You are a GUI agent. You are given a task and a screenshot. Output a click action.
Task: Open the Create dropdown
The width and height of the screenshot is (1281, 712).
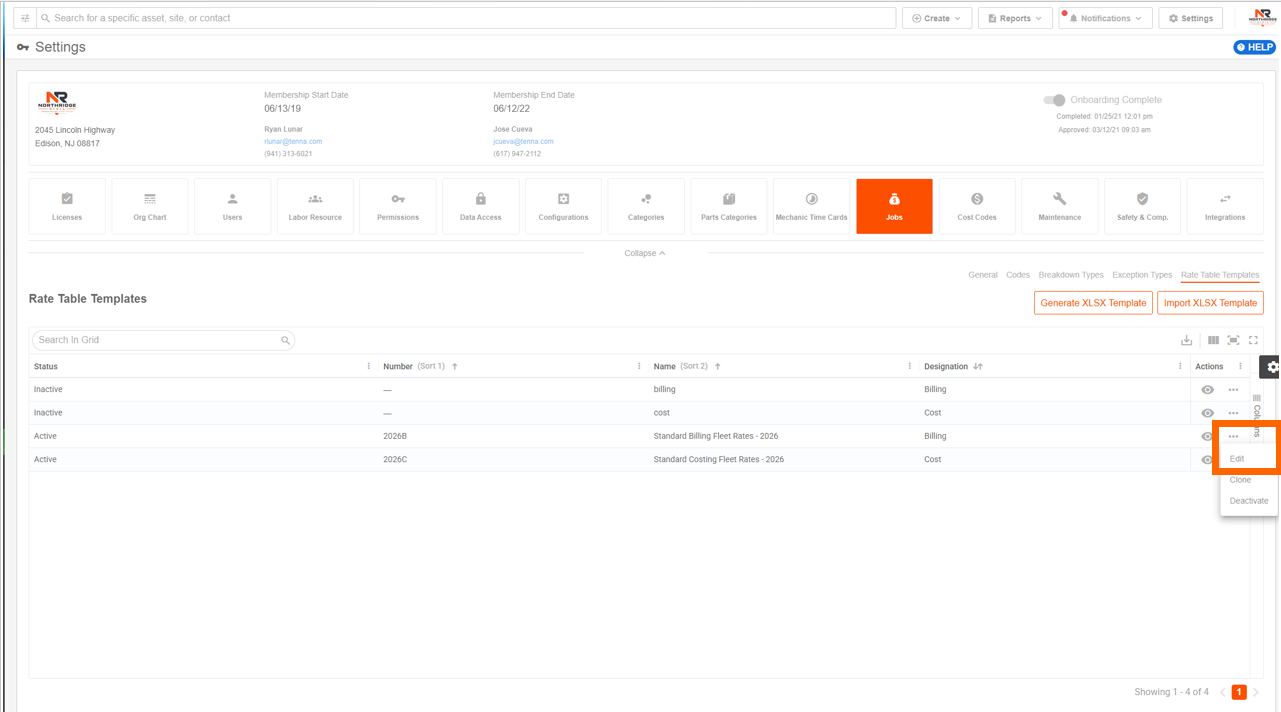[937, 18]
